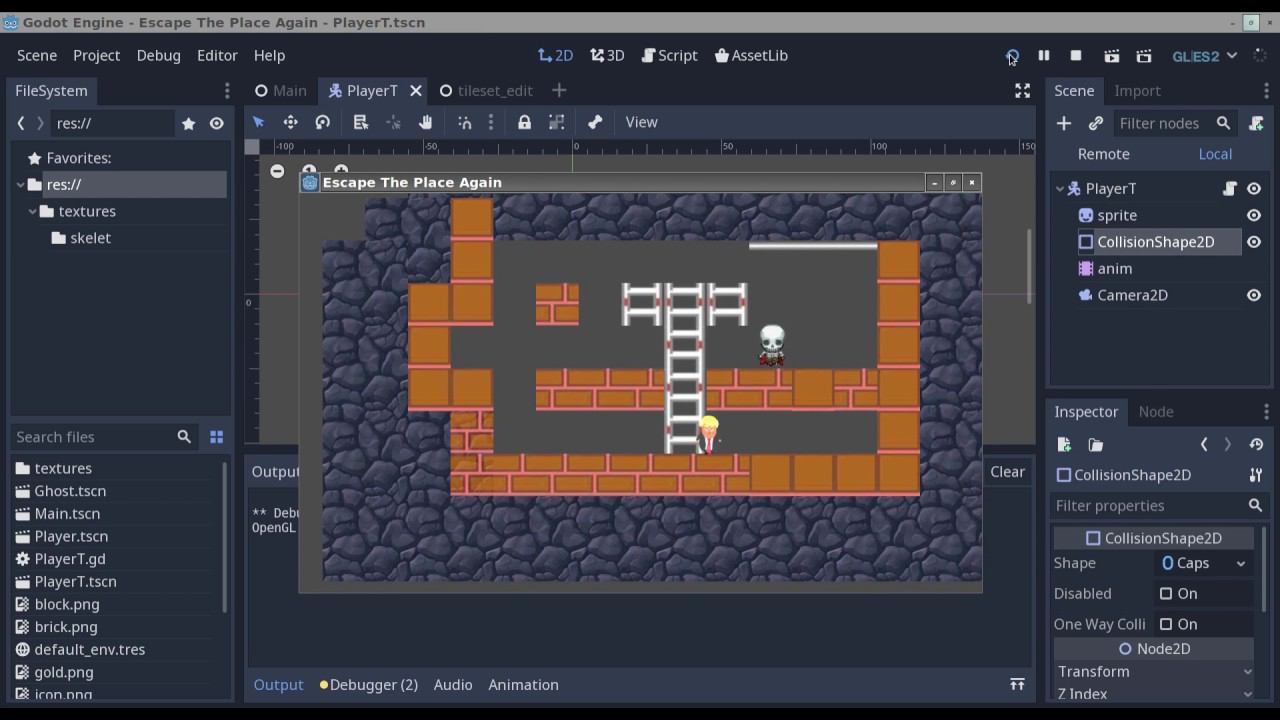Open the Inspector object properties tools
The image size is (1280, 720).
1256,475
